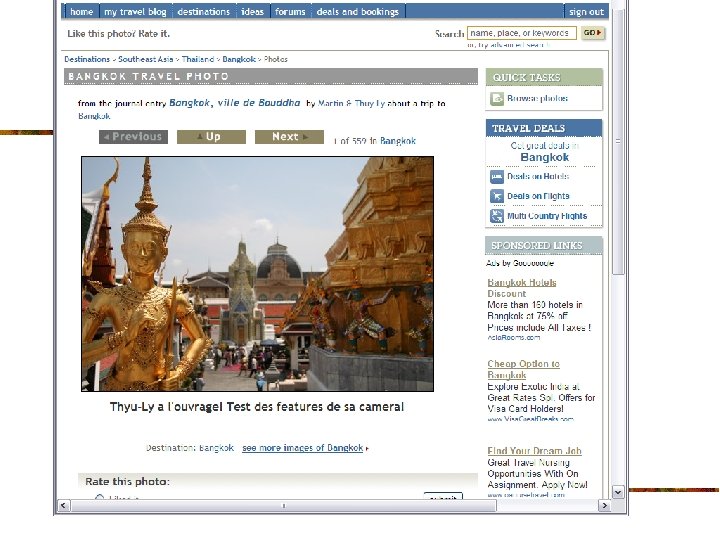
Task: Open Bangkok link beside photo count
Action: coord(398,141)
